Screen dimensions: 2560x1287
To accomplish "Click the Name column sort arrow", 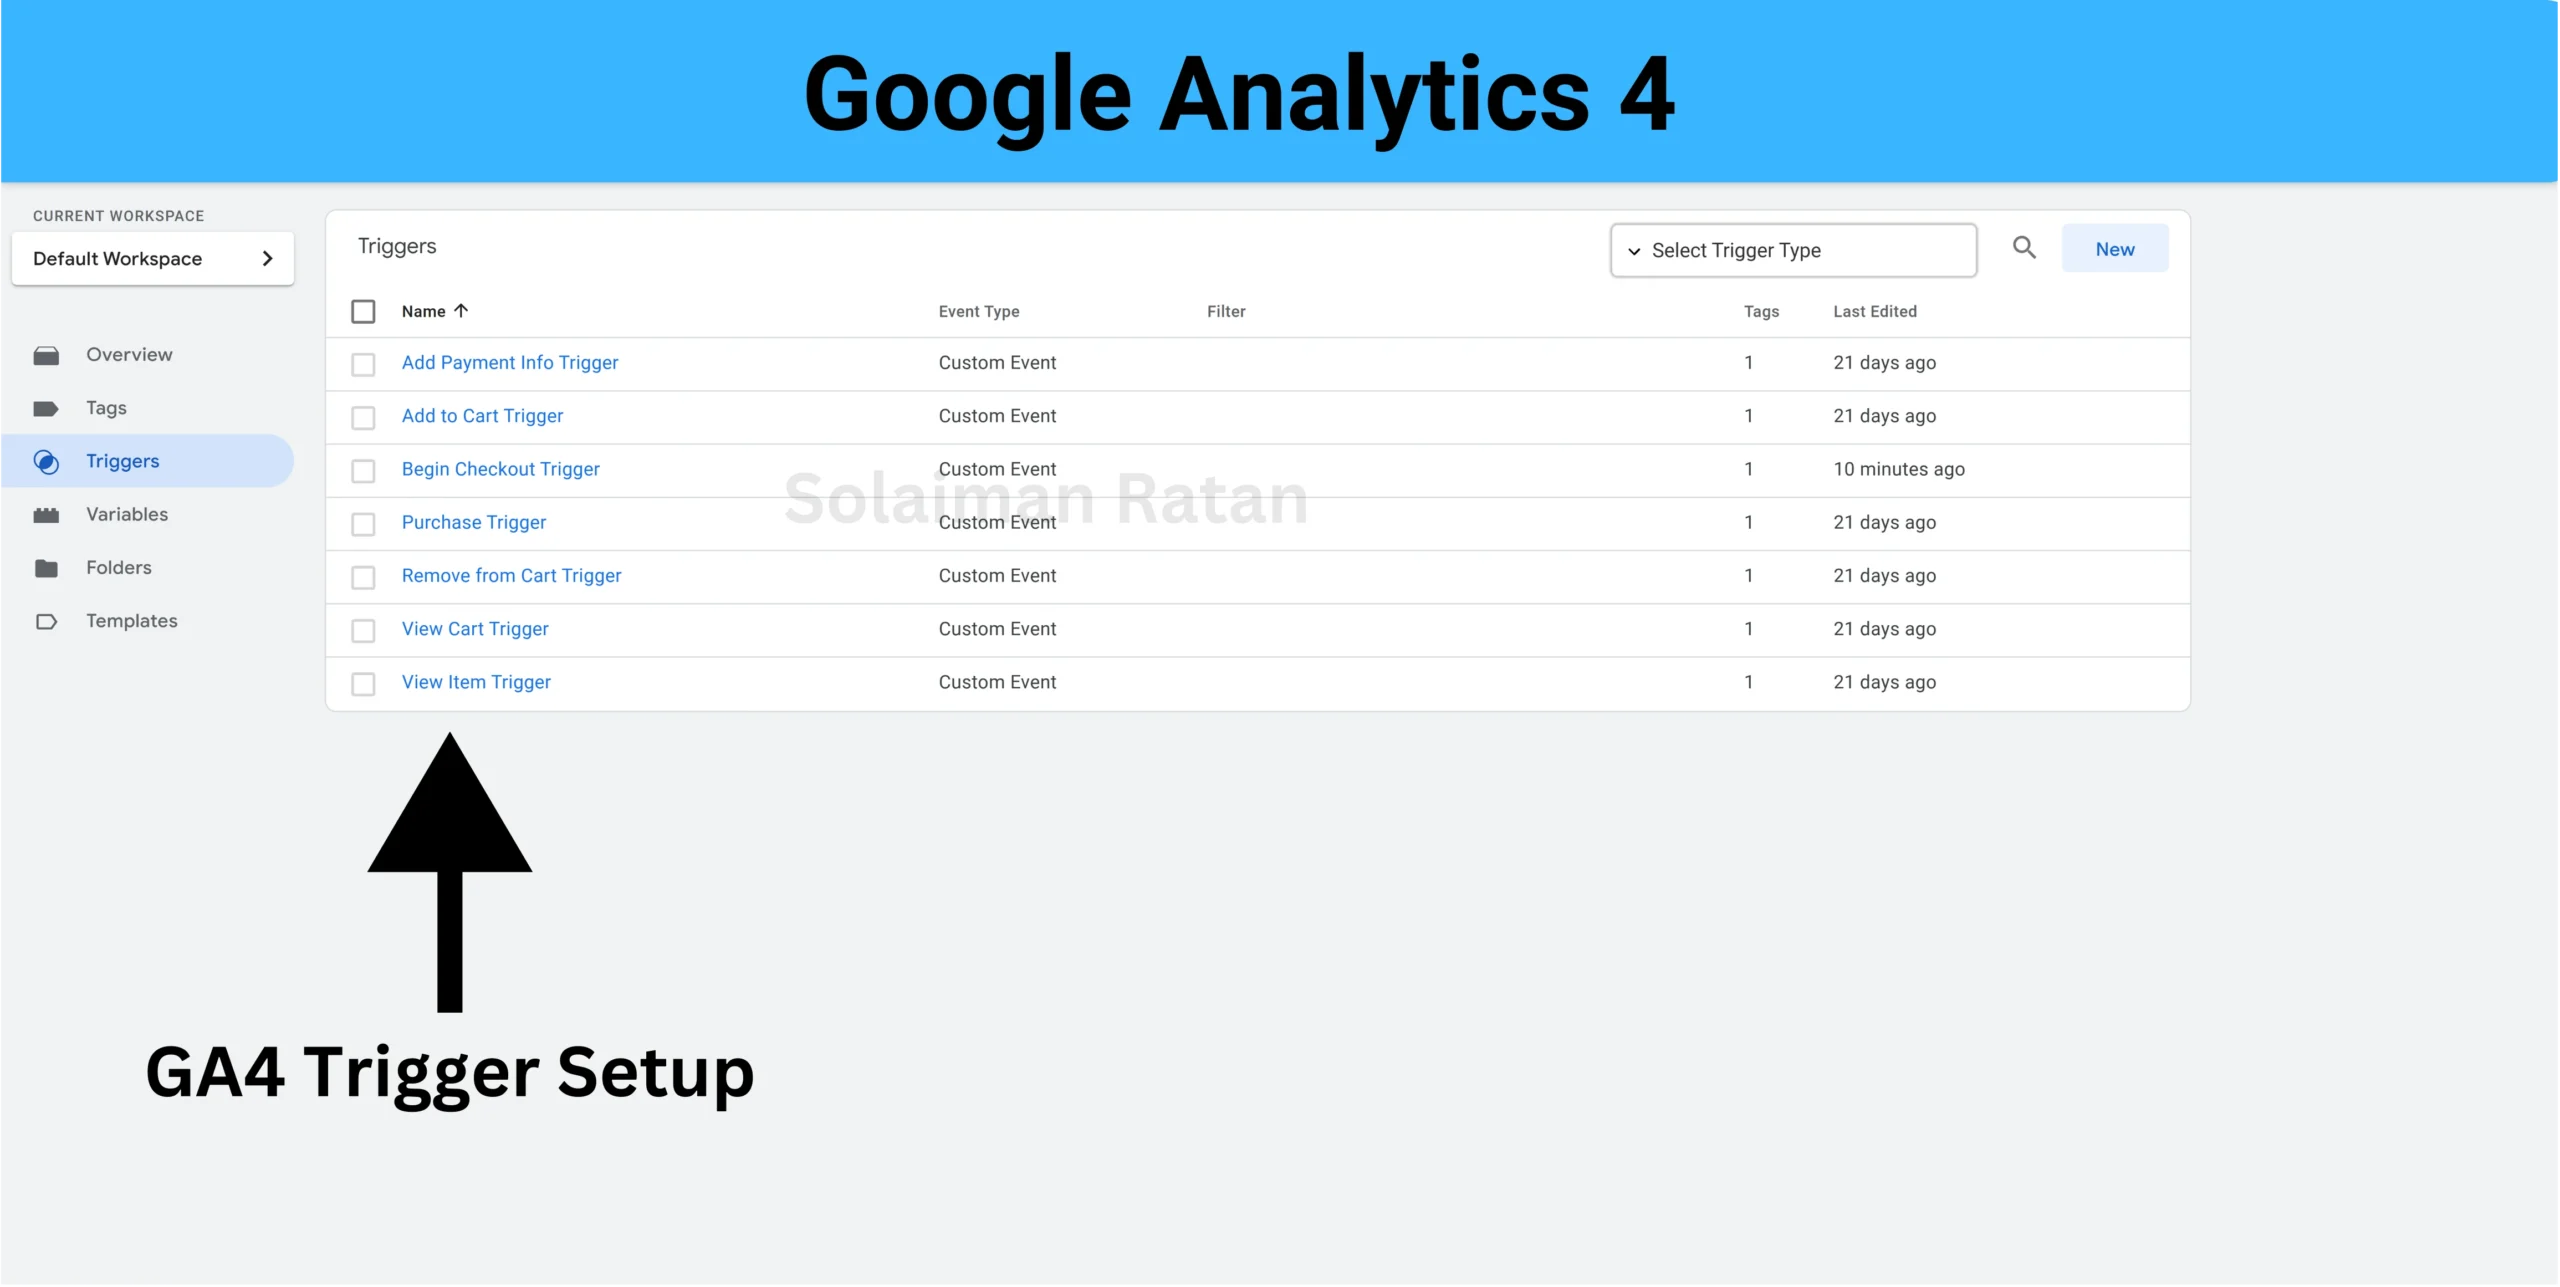I will click(461, 311).
